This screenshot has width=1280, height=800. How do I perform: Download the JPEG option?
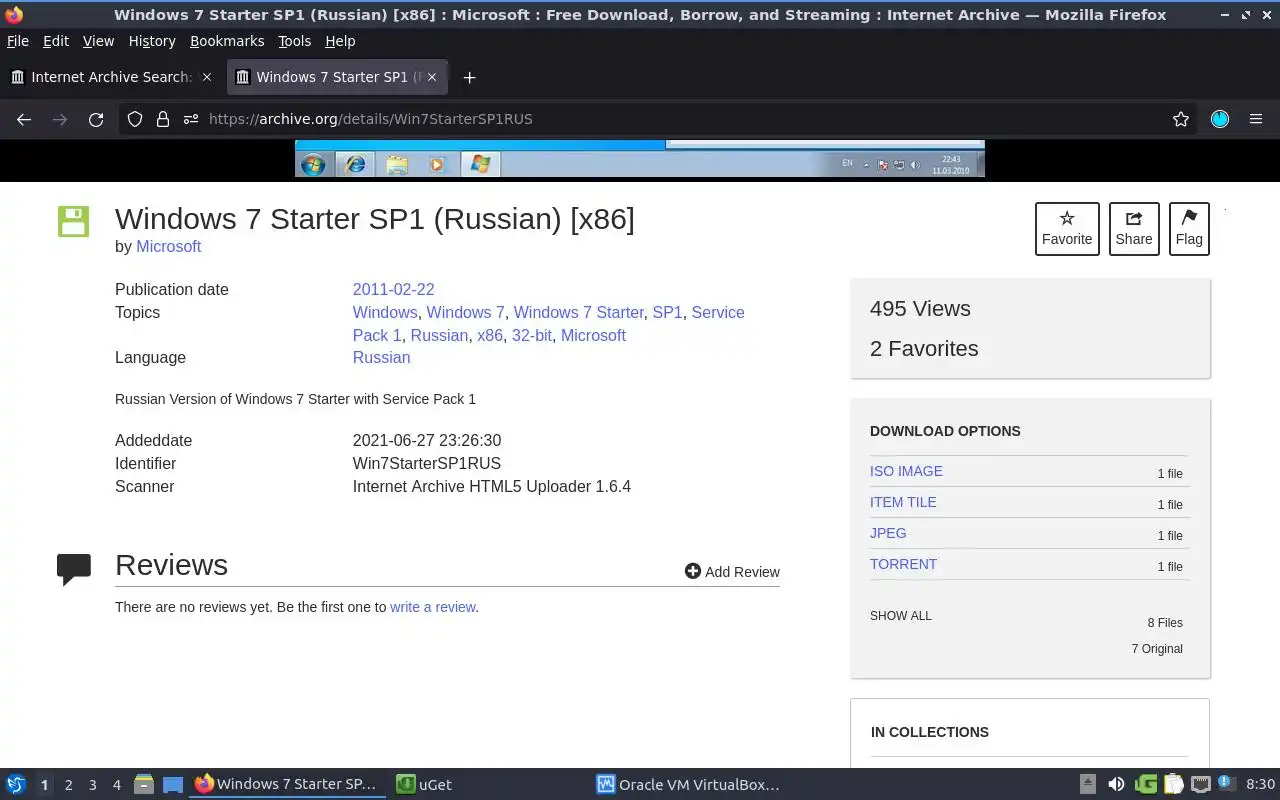point(888,533)
